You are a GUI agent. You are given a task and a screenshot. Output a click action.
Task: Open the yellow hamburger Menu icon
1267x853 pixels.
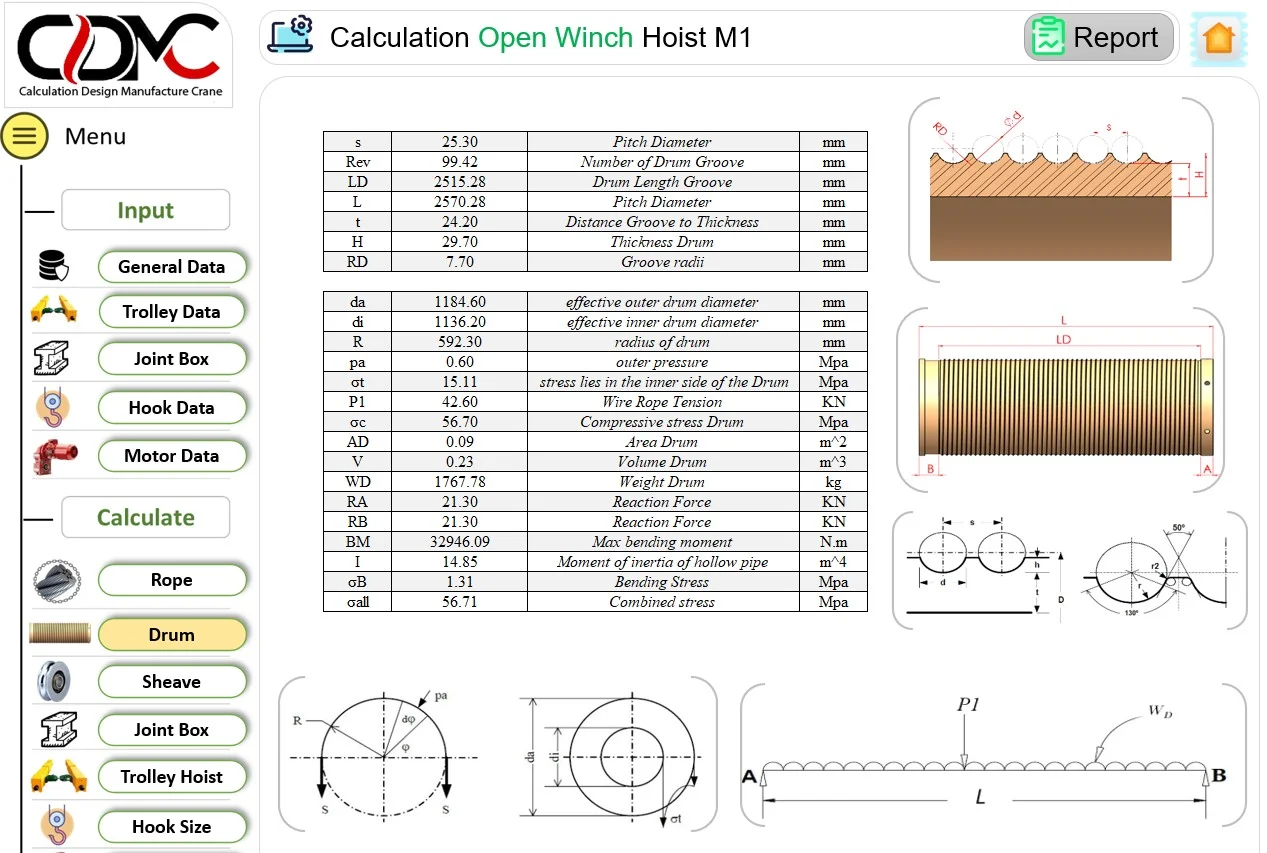25,136
